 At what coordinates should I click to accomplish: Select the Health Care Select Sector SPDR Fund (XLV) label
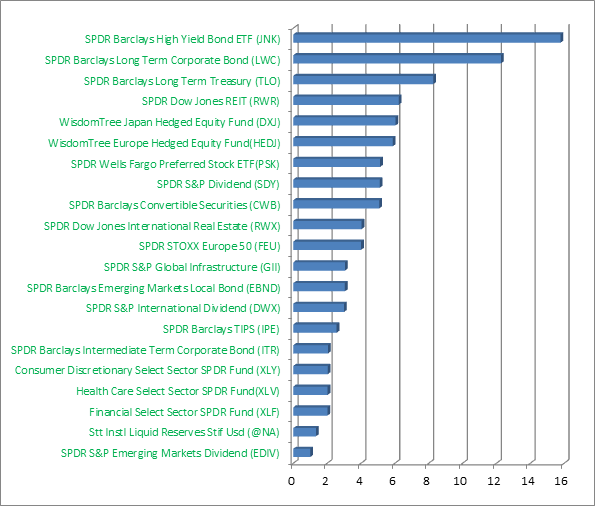(x=178, y=391)
